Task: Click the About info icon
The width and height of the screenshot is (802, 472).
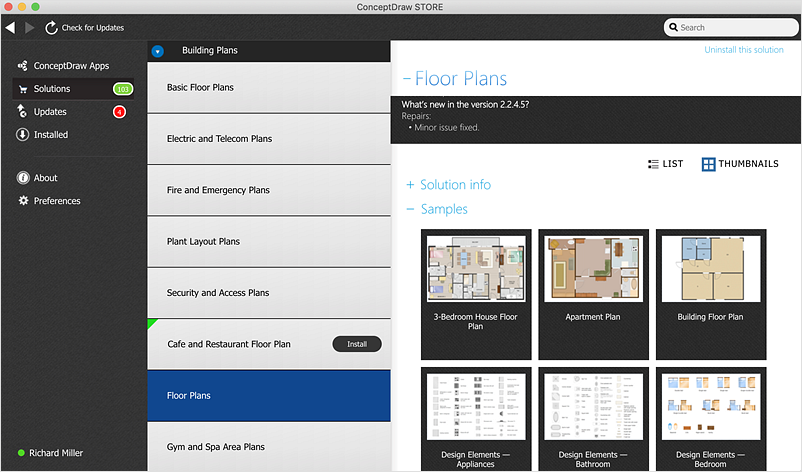Action: (x=23, y=177)
